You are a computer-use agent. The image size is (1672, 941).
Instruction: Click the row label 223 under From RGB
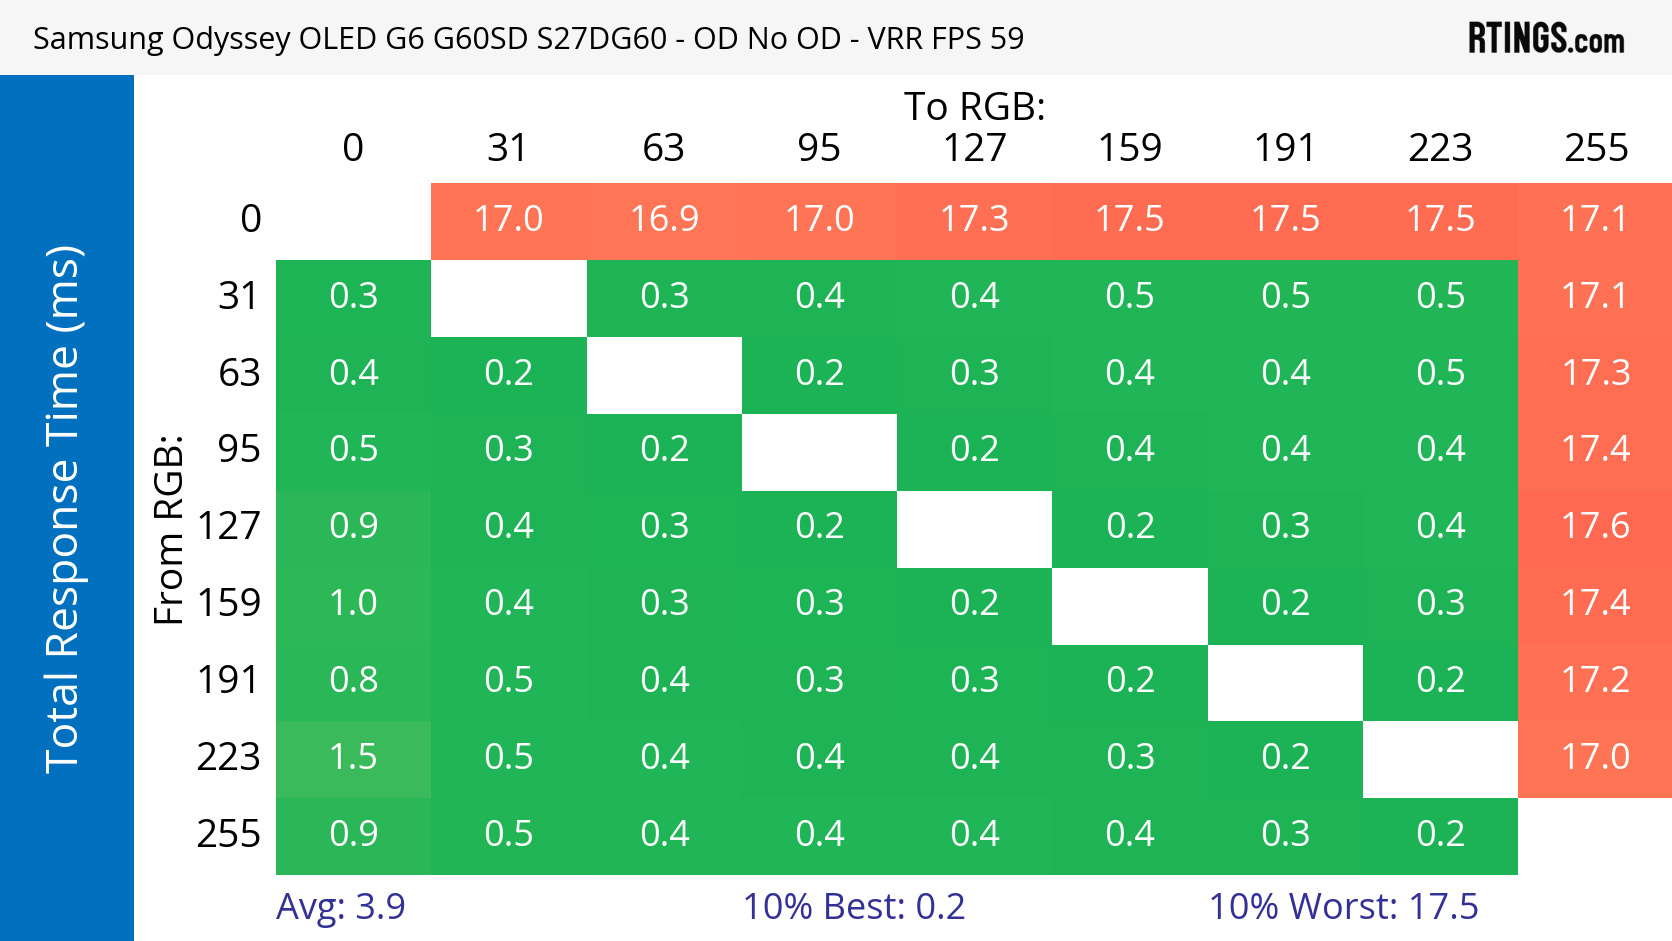pyautogui.click(x=228, y=757)
